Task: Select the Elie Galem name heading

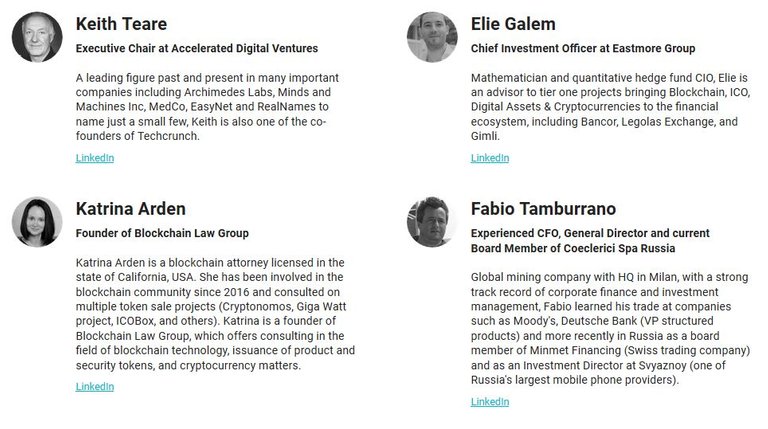Action: [x=513, y=24]
